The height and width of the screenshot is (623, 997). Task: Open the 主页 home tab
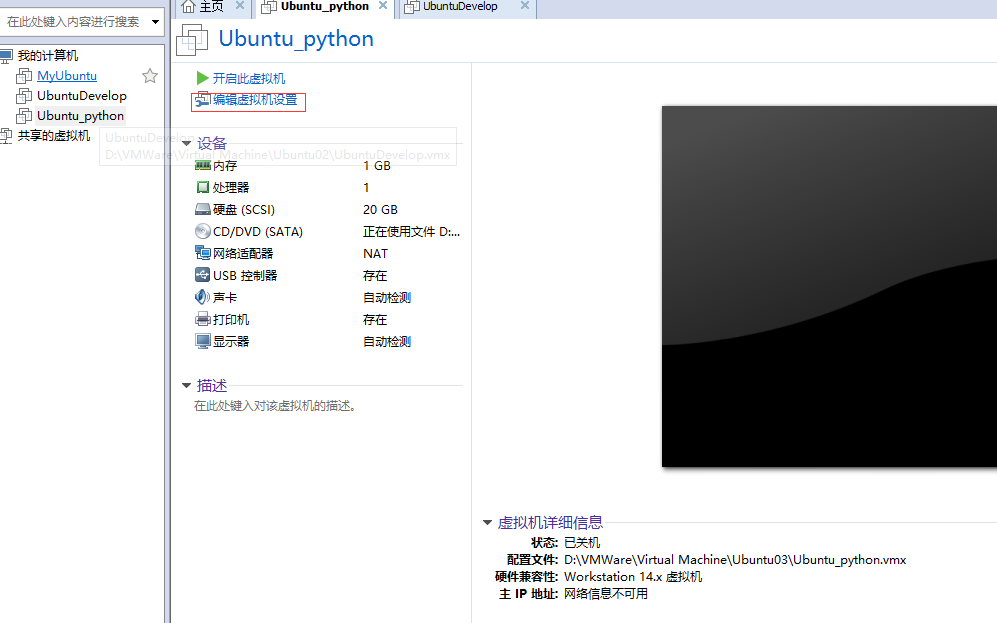point(210,7)
